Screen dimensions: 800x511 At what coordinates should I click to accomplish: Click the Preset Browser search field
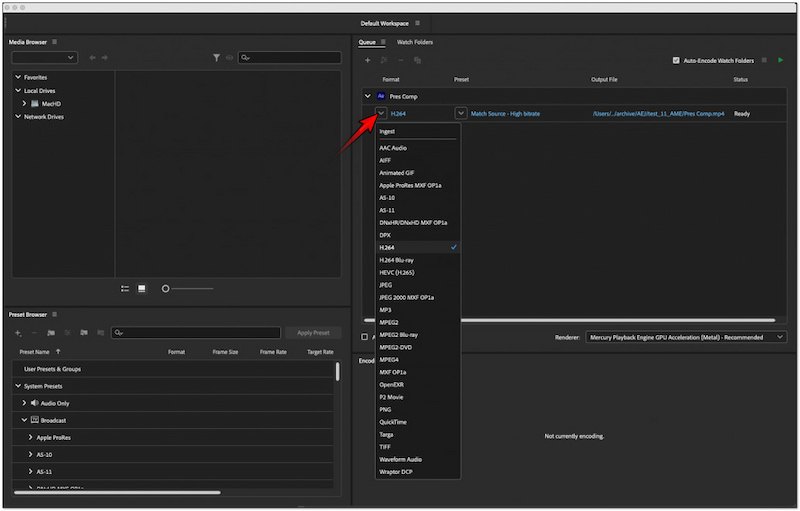point(194,332)
